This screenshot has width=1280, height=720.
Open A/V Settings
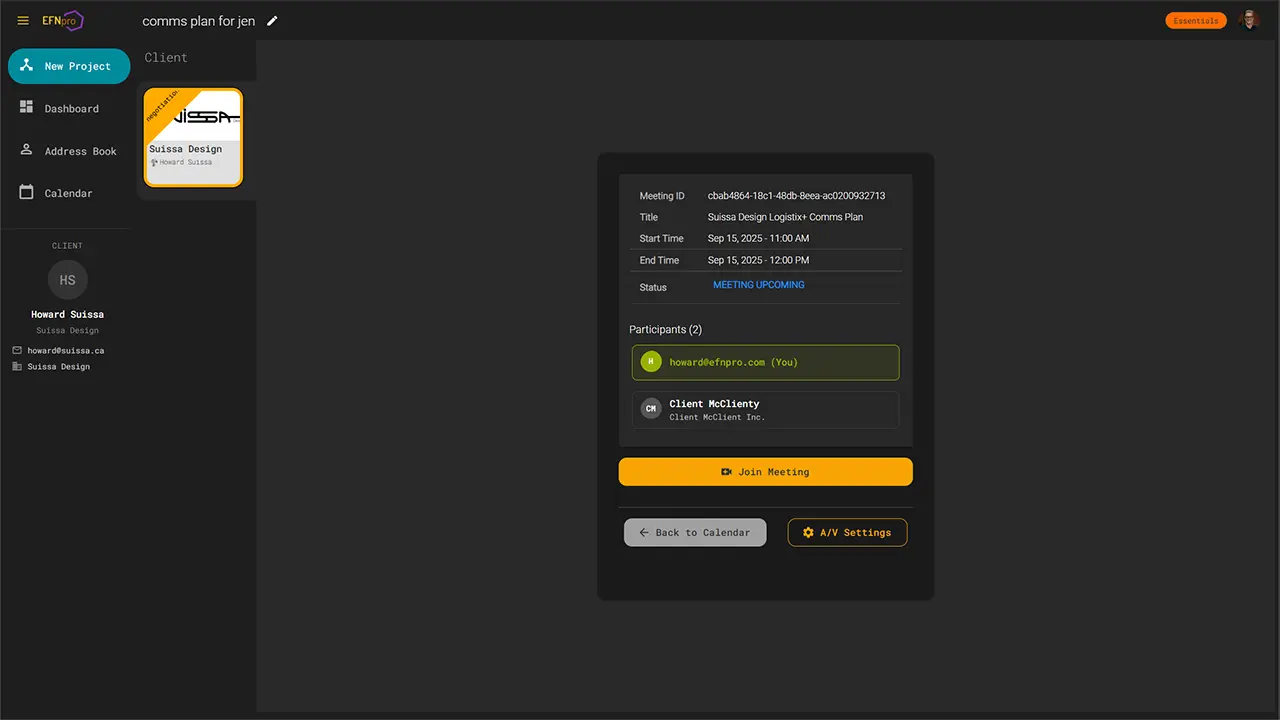[x=847, y=532]
